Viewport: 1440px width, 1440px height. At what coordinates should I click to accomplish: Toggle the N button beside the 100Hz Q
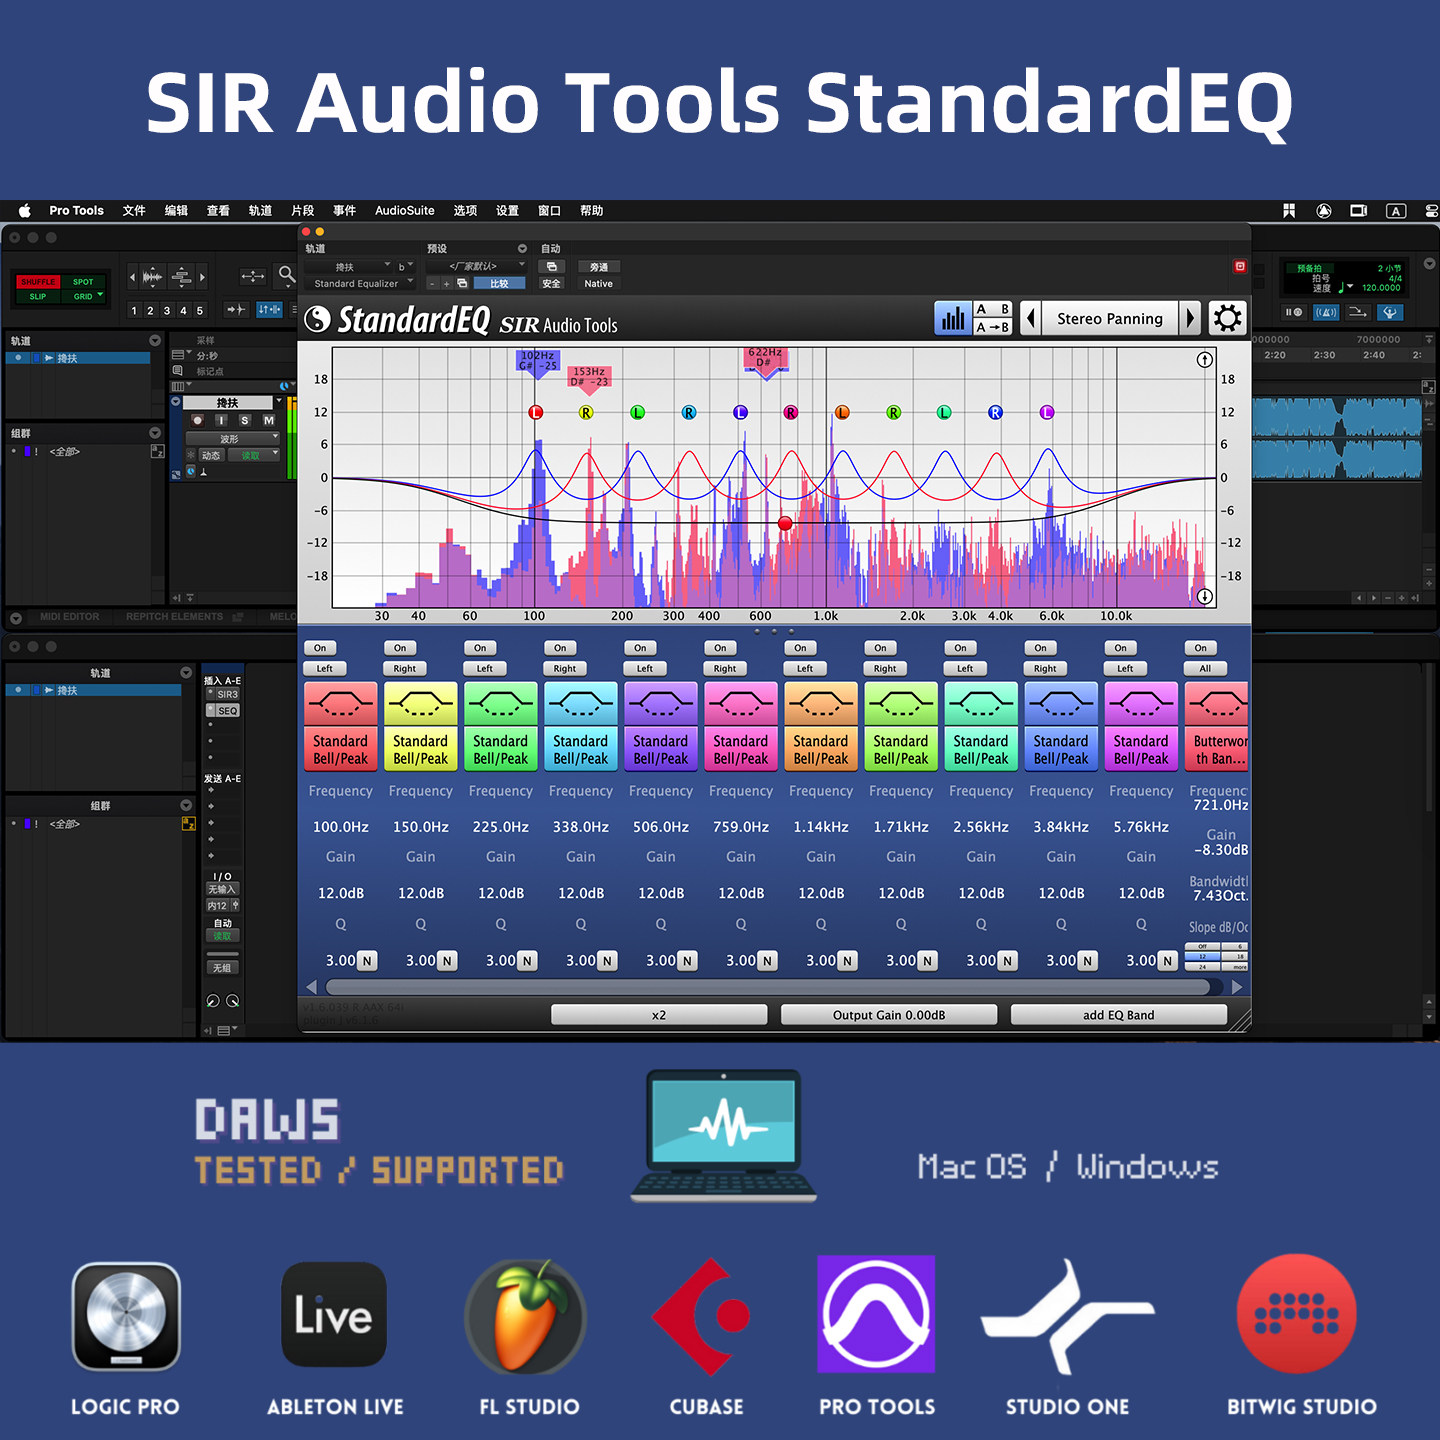(x=367, y=961)
